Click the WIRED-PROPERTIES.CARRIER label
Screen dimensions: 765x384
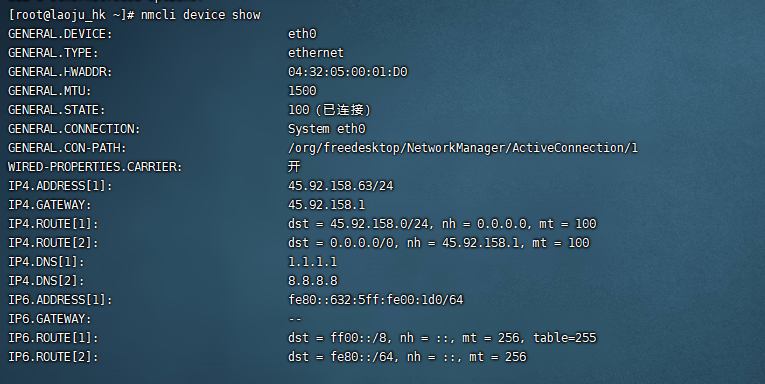pos(95,167)
